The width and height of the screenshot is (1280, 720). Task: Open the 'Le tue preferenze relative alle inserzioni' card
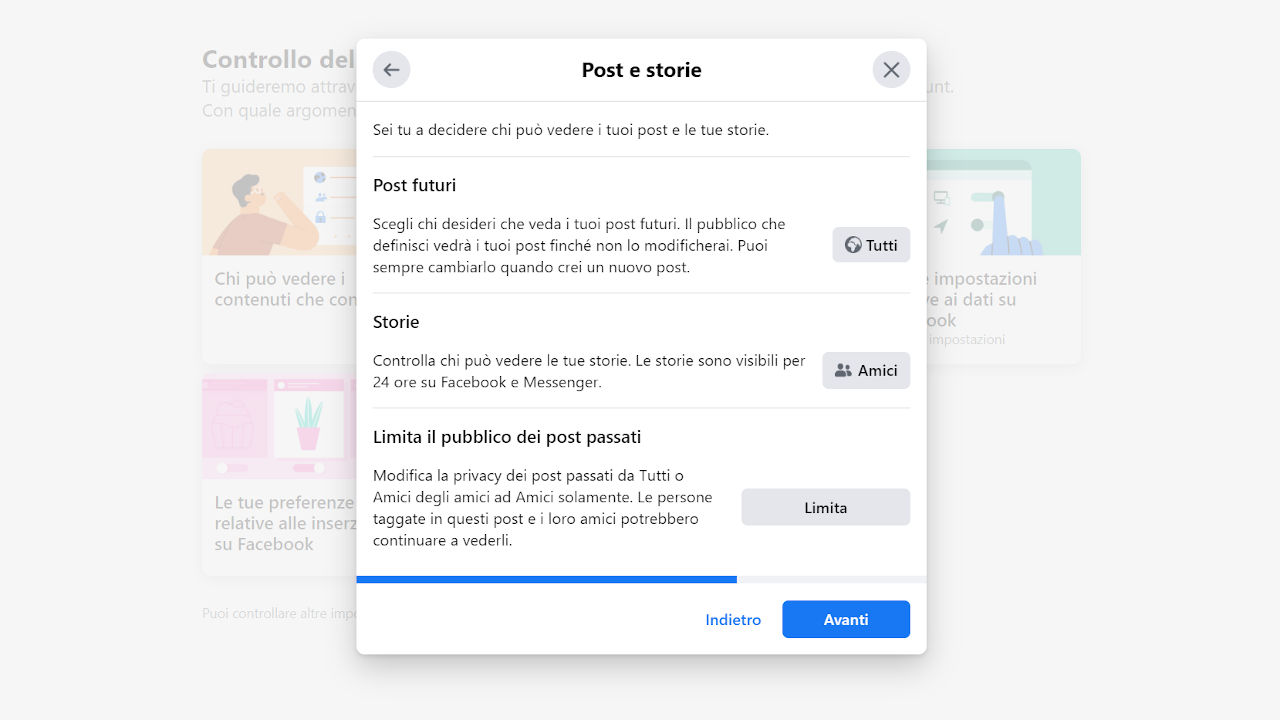(x=279, y=475)
